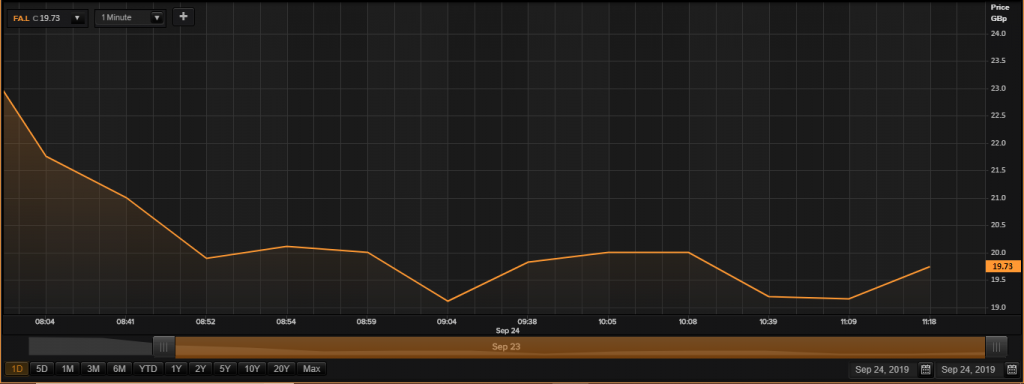Image resolution: width=1024 pixels, height=384 pixels.
Task: Click the Price GBp axis header
Action: point(1000,12)
